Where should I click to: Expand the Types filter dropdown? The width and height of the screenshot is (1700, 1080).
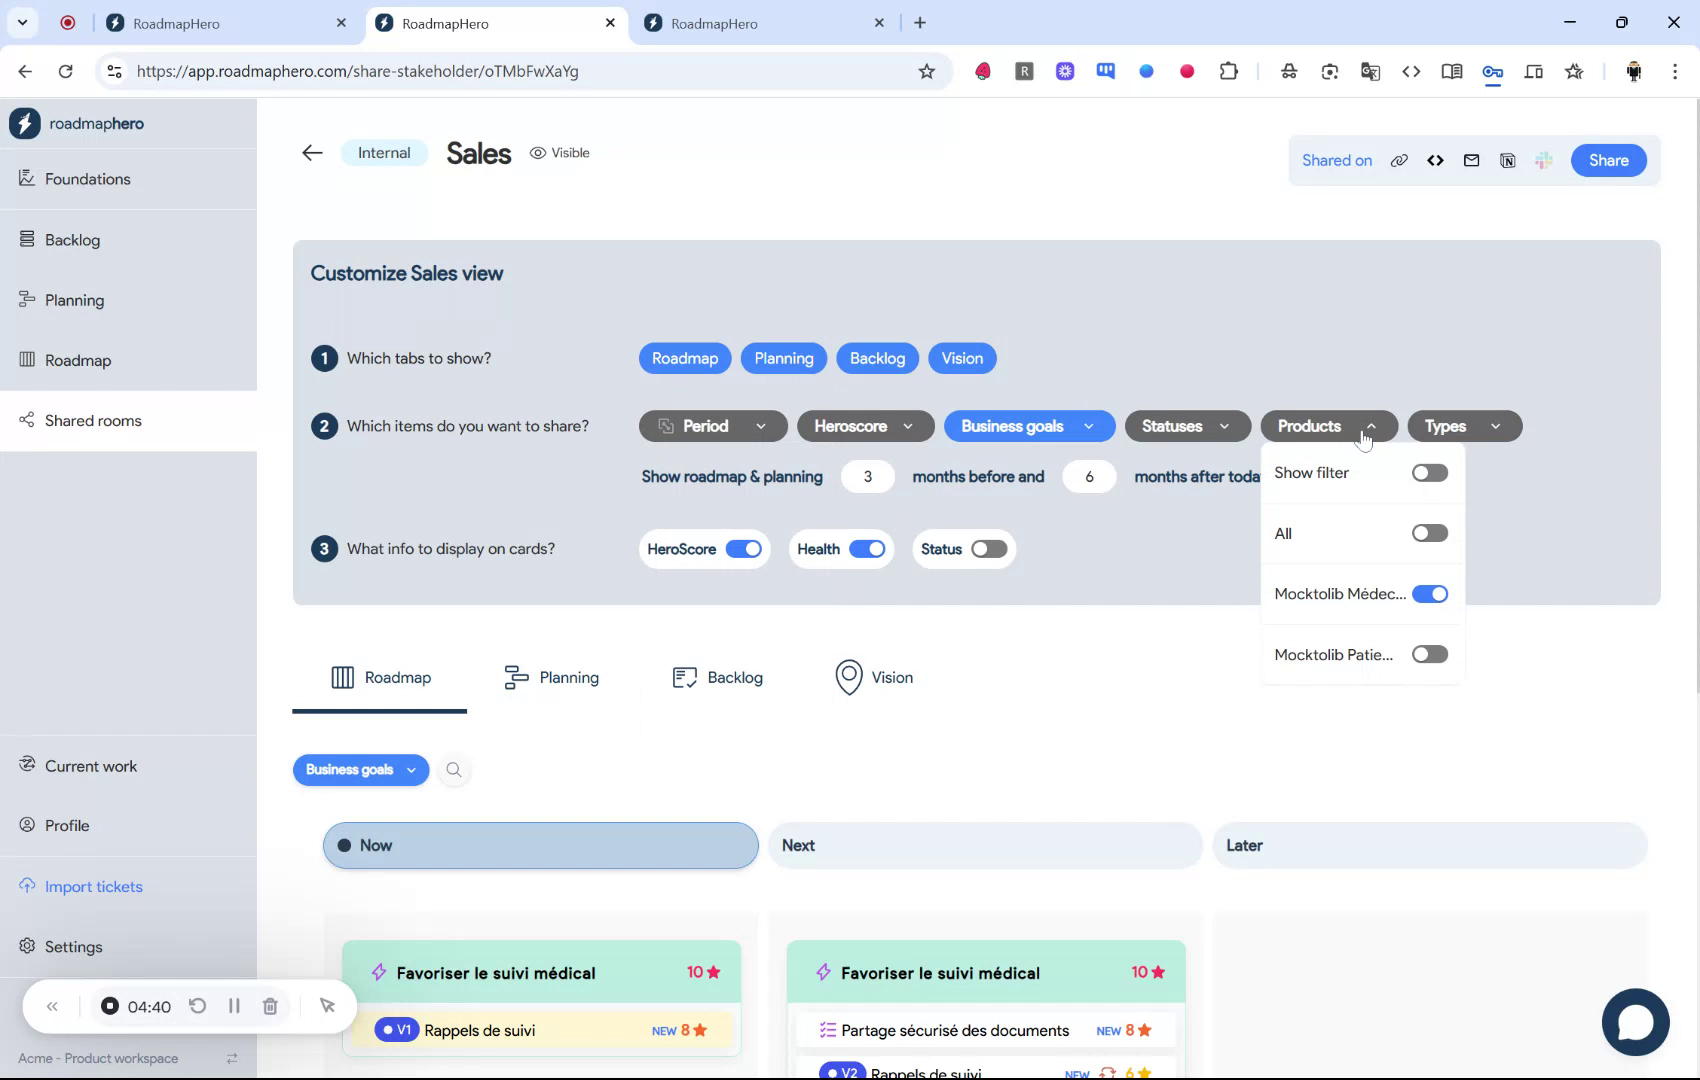[x=1463, y=426]
